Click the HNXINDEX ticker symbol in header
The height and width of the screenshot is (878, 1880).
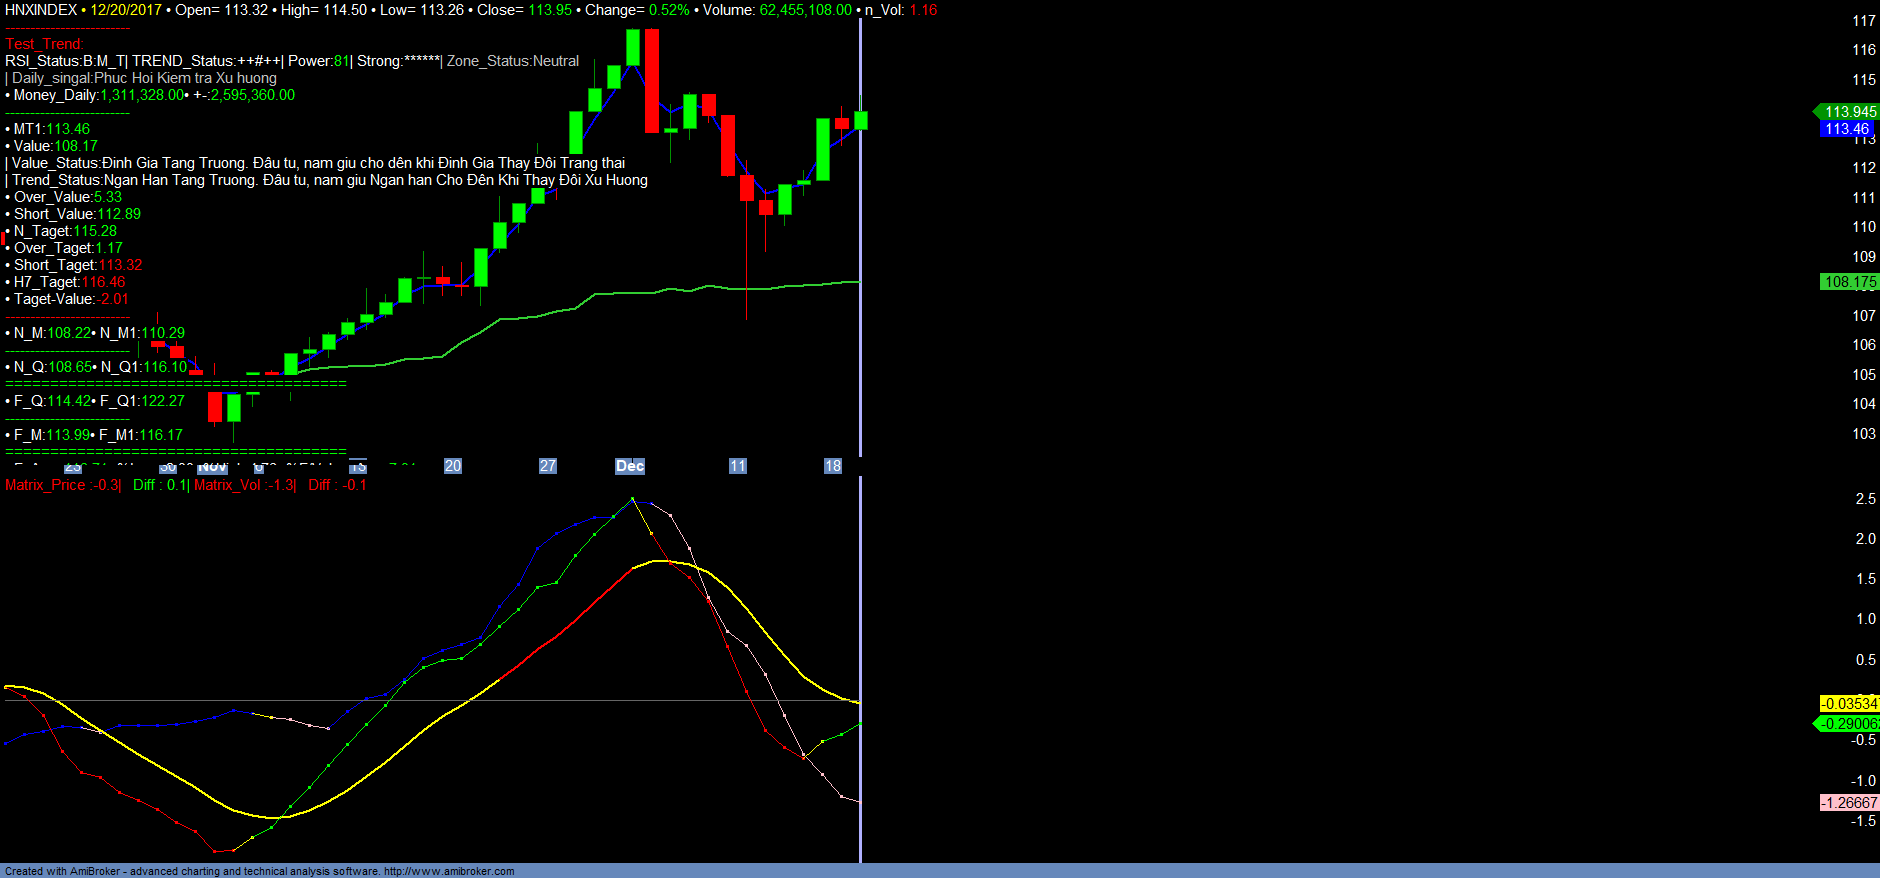[x=41, y=10]
